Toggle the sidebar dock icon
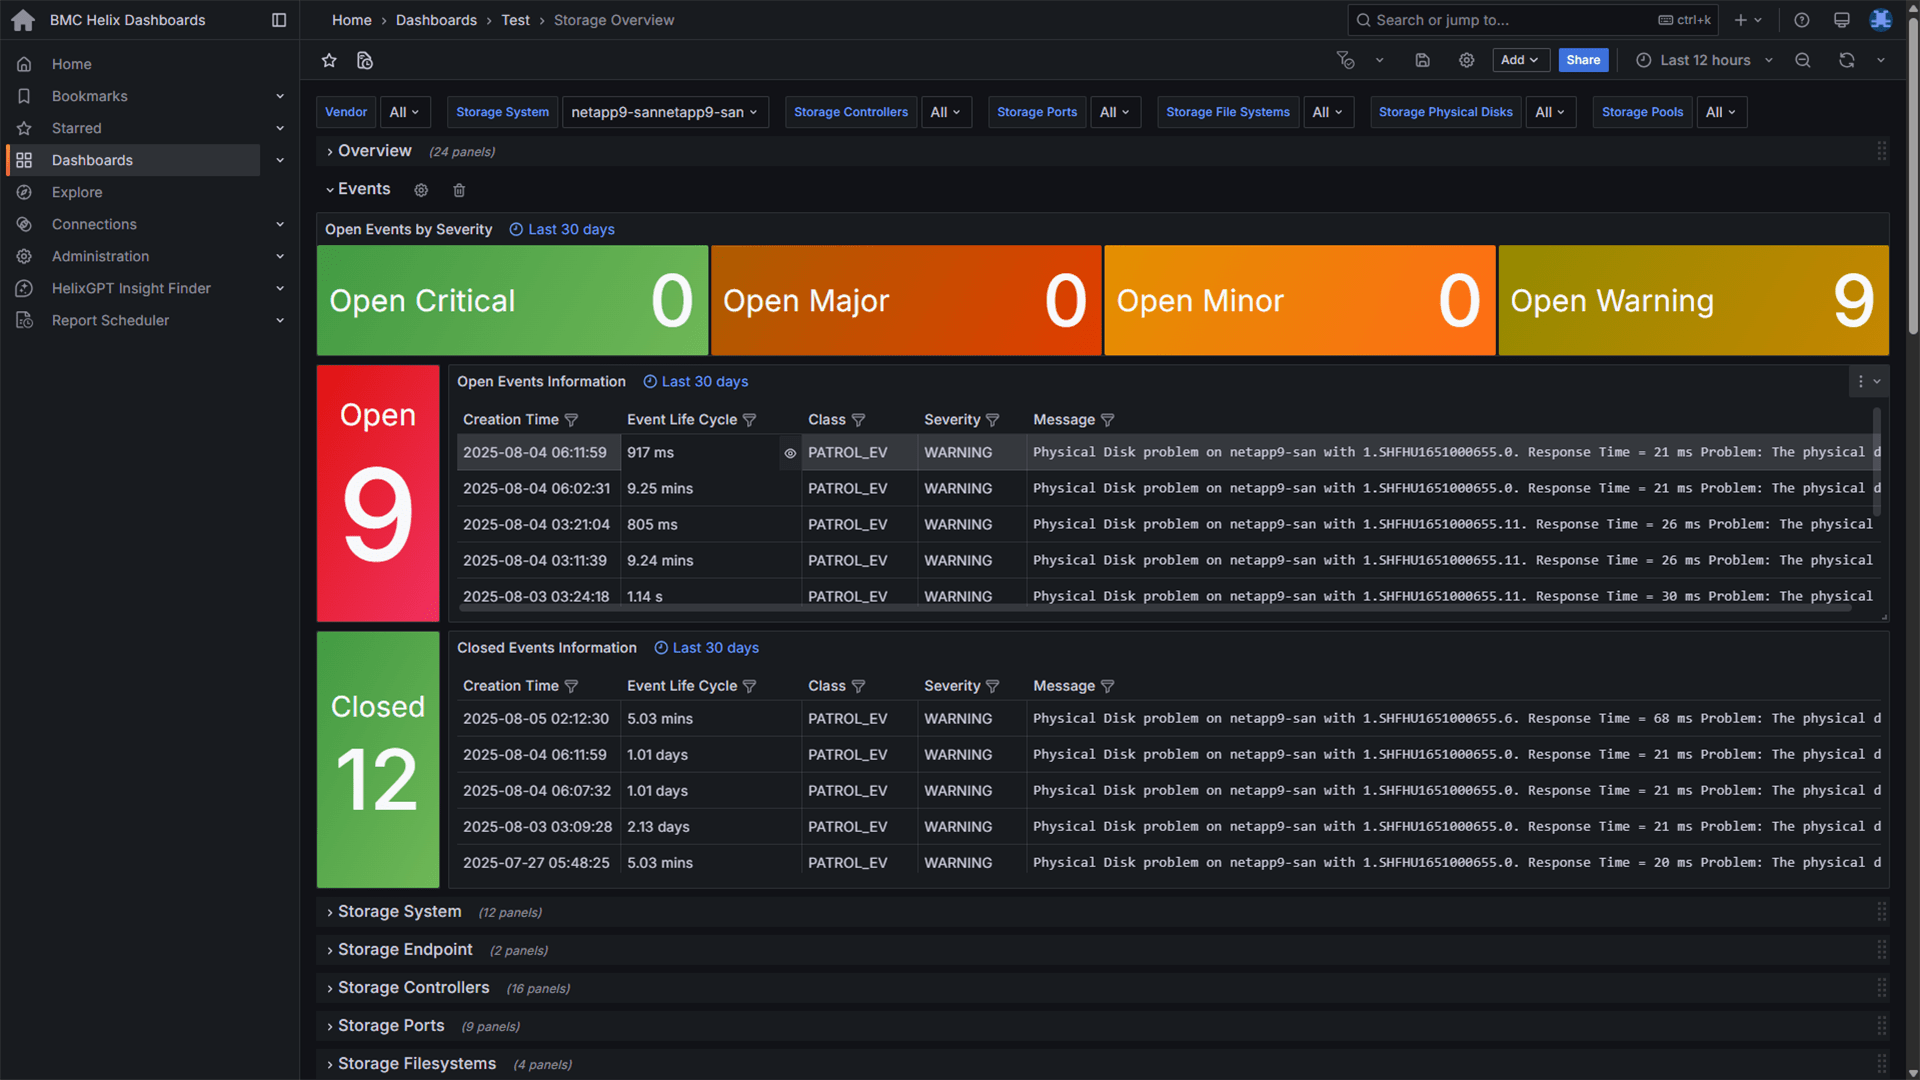The width and height of the screenshot is (1920, 1080). 279,20
